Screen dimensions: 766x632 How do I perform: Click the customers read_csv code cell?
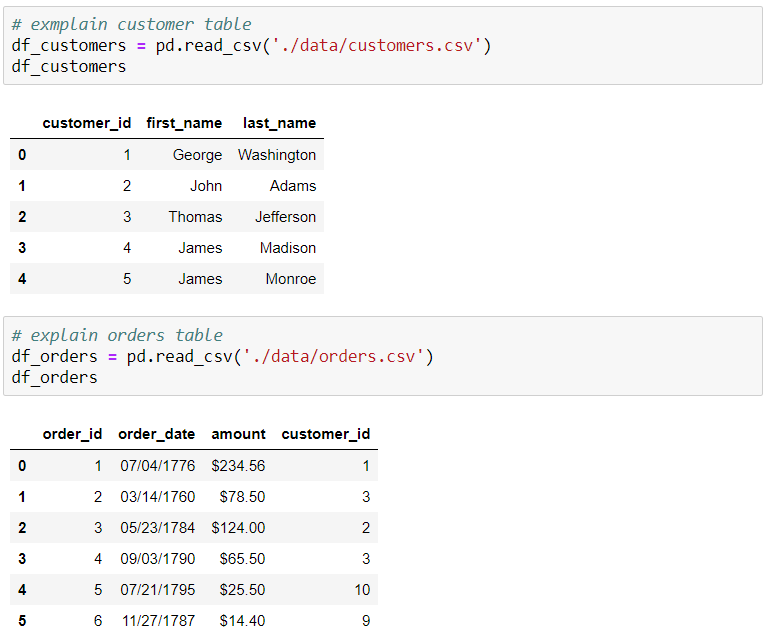[x=383, y=45]
